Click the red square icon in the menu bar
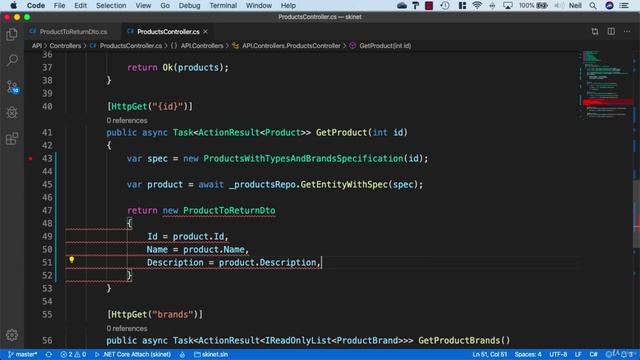Image resolution: width=640 pixels, height=360 pixels. click(x=429, y=5)
